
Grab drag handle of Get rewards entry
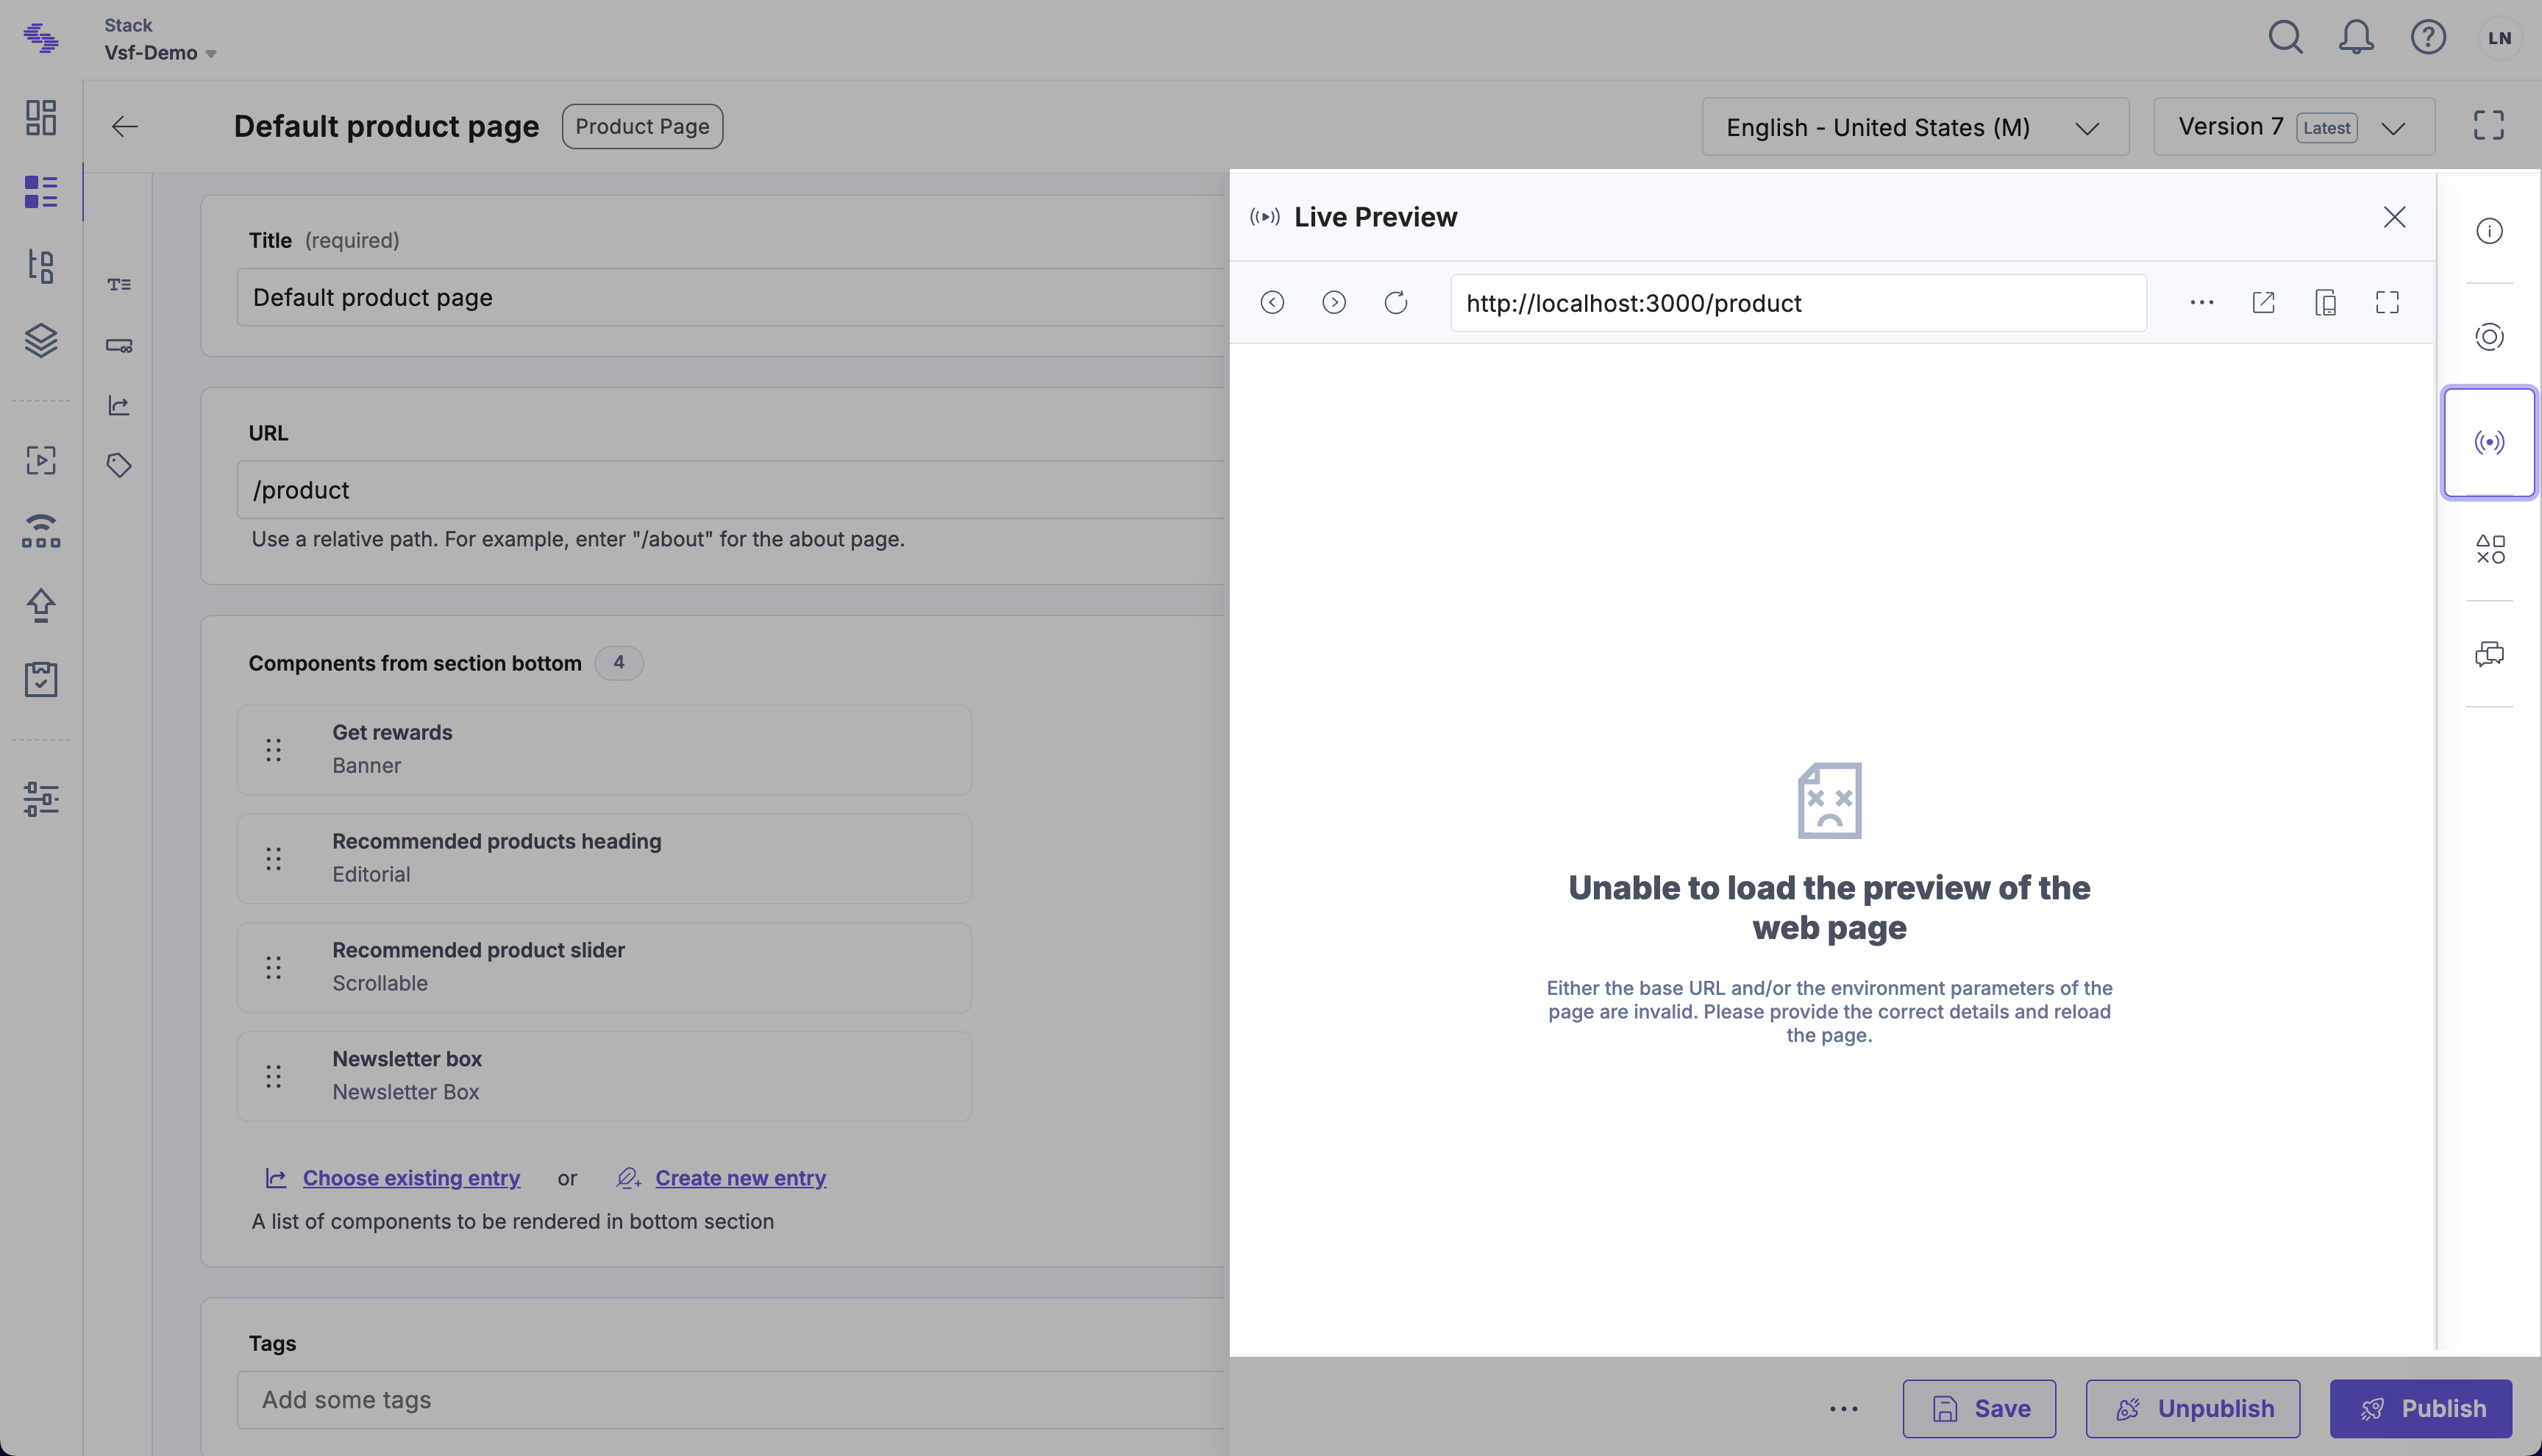click(274, 750)
